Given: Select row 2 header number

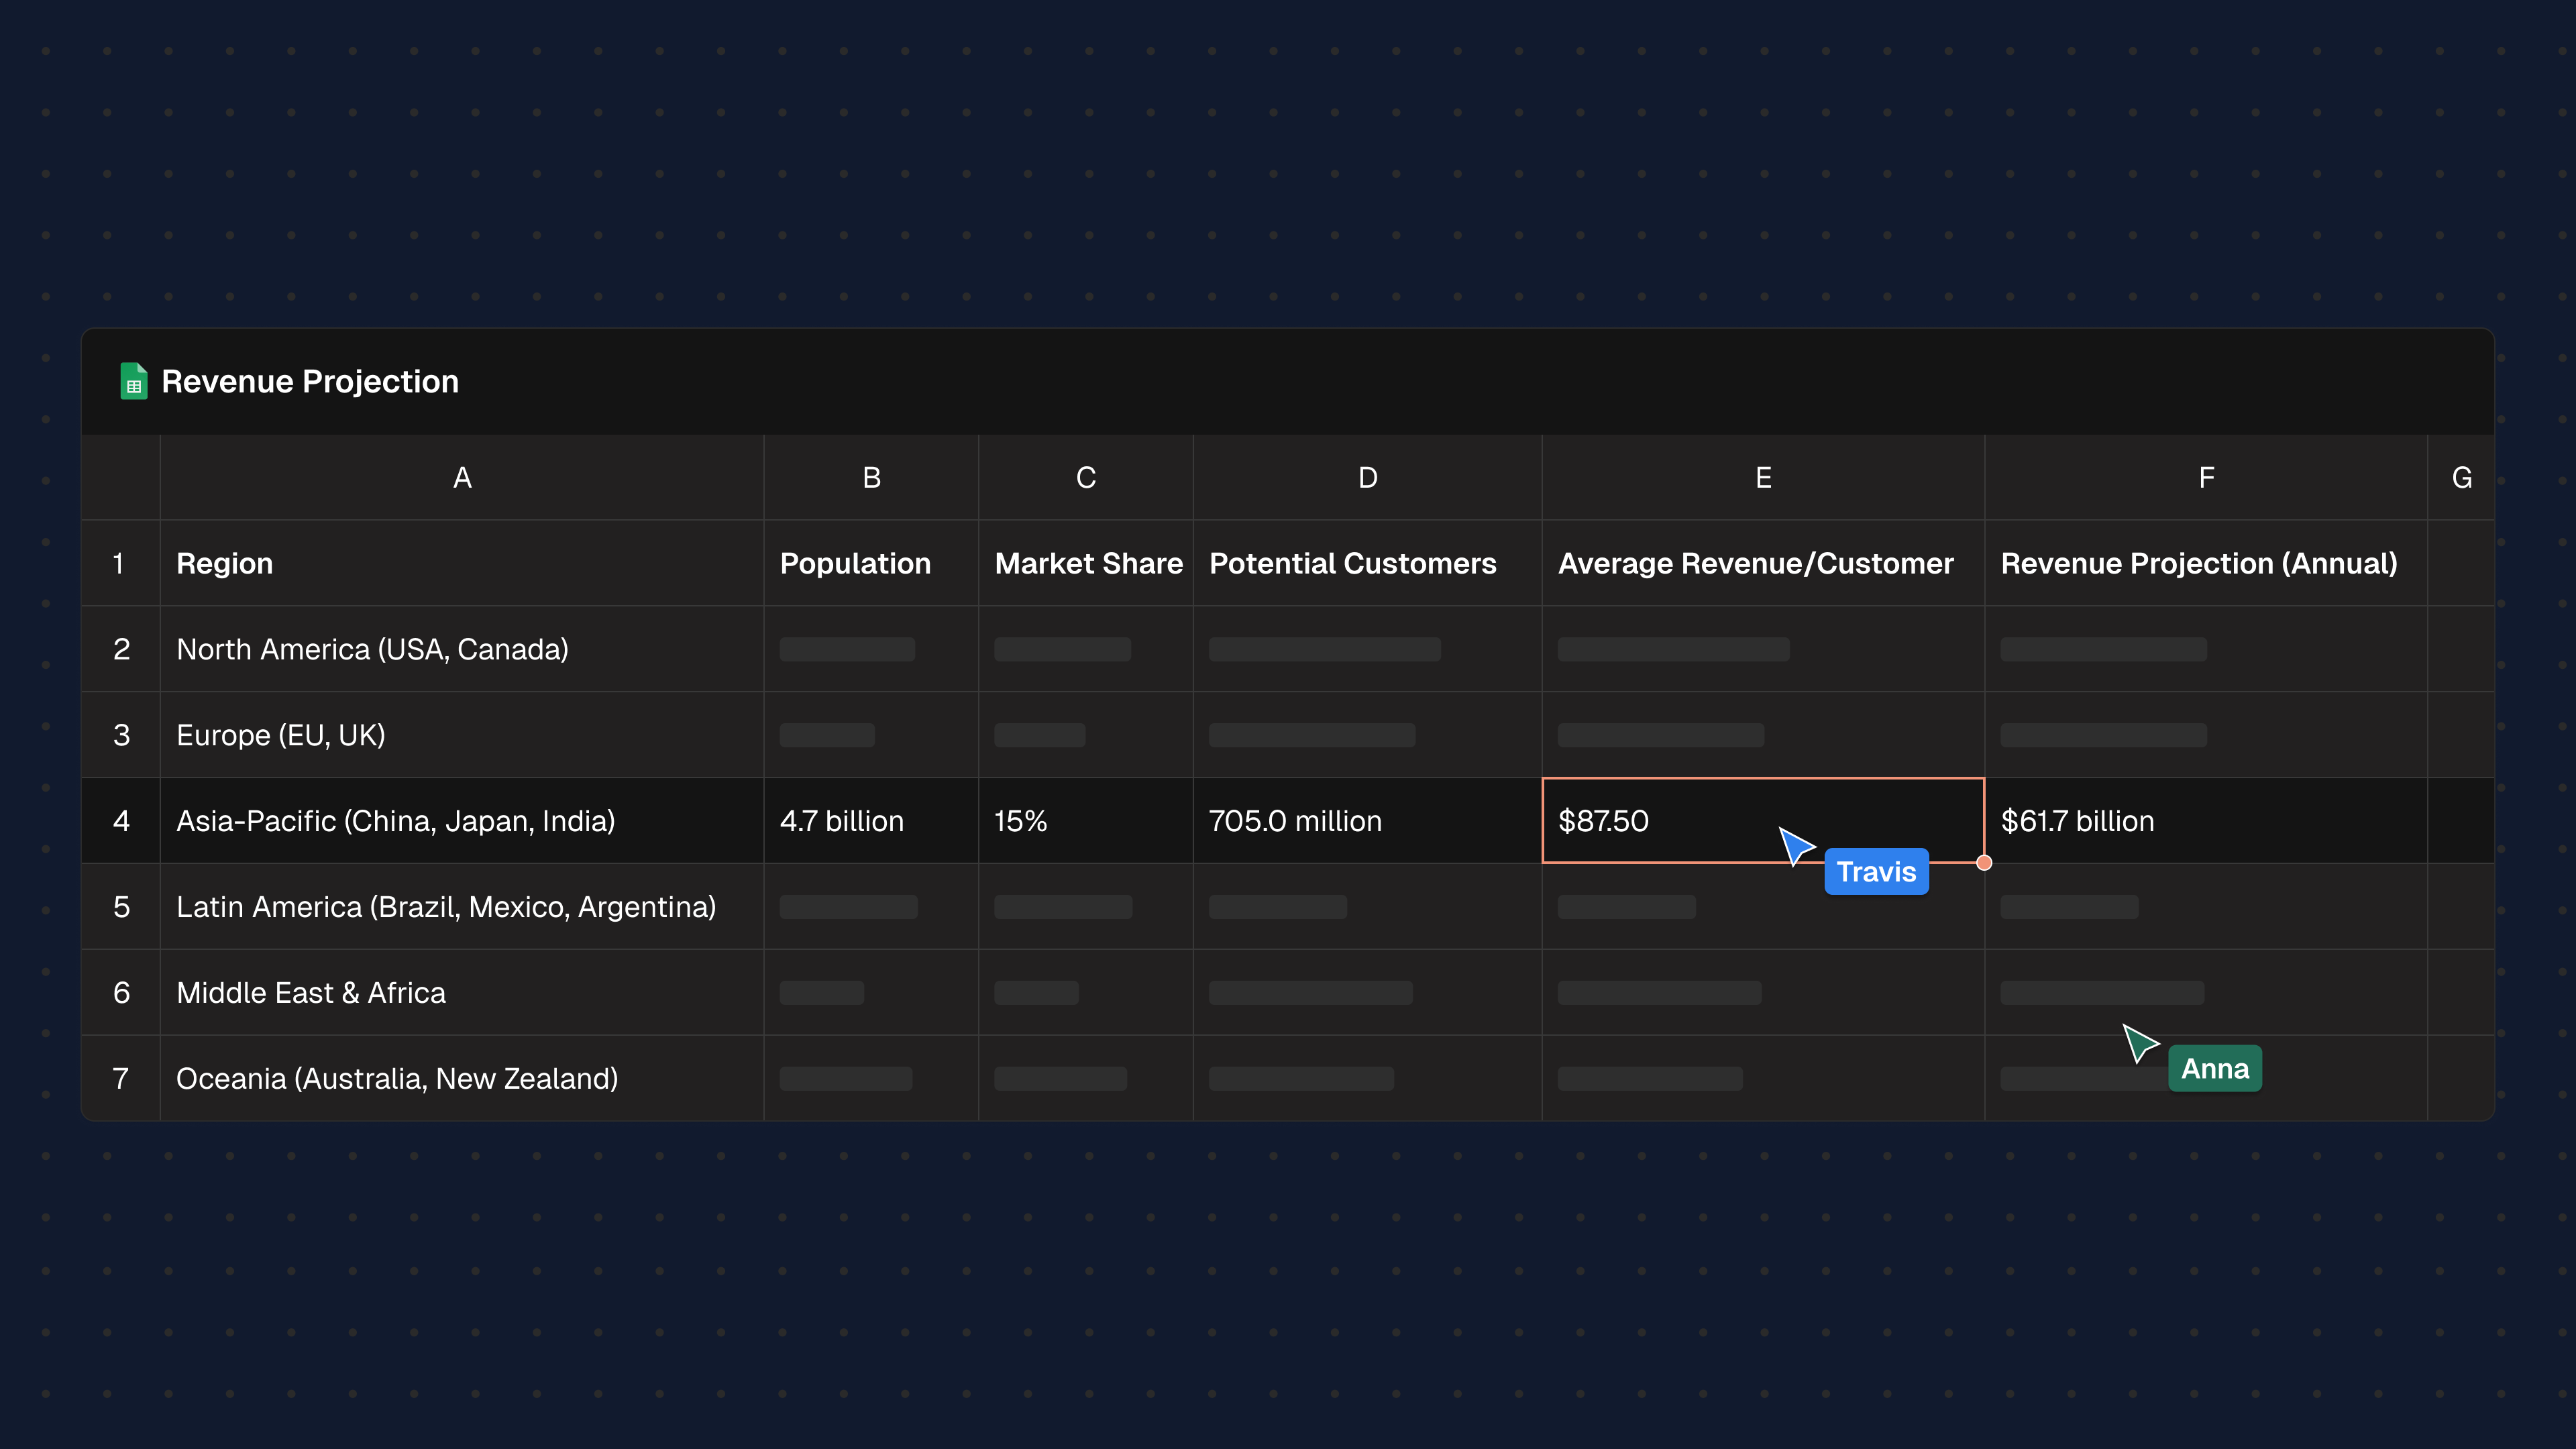Looking at the screenshot, I should (x=121, y=649).
